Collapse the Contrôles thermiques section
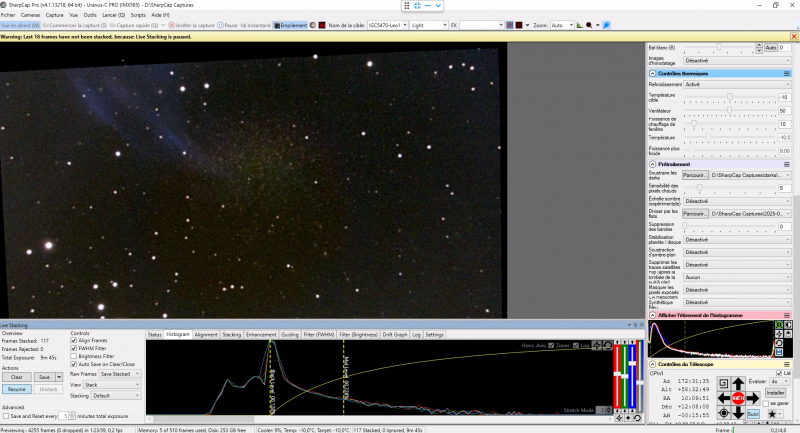 click(x=653, y=73)
